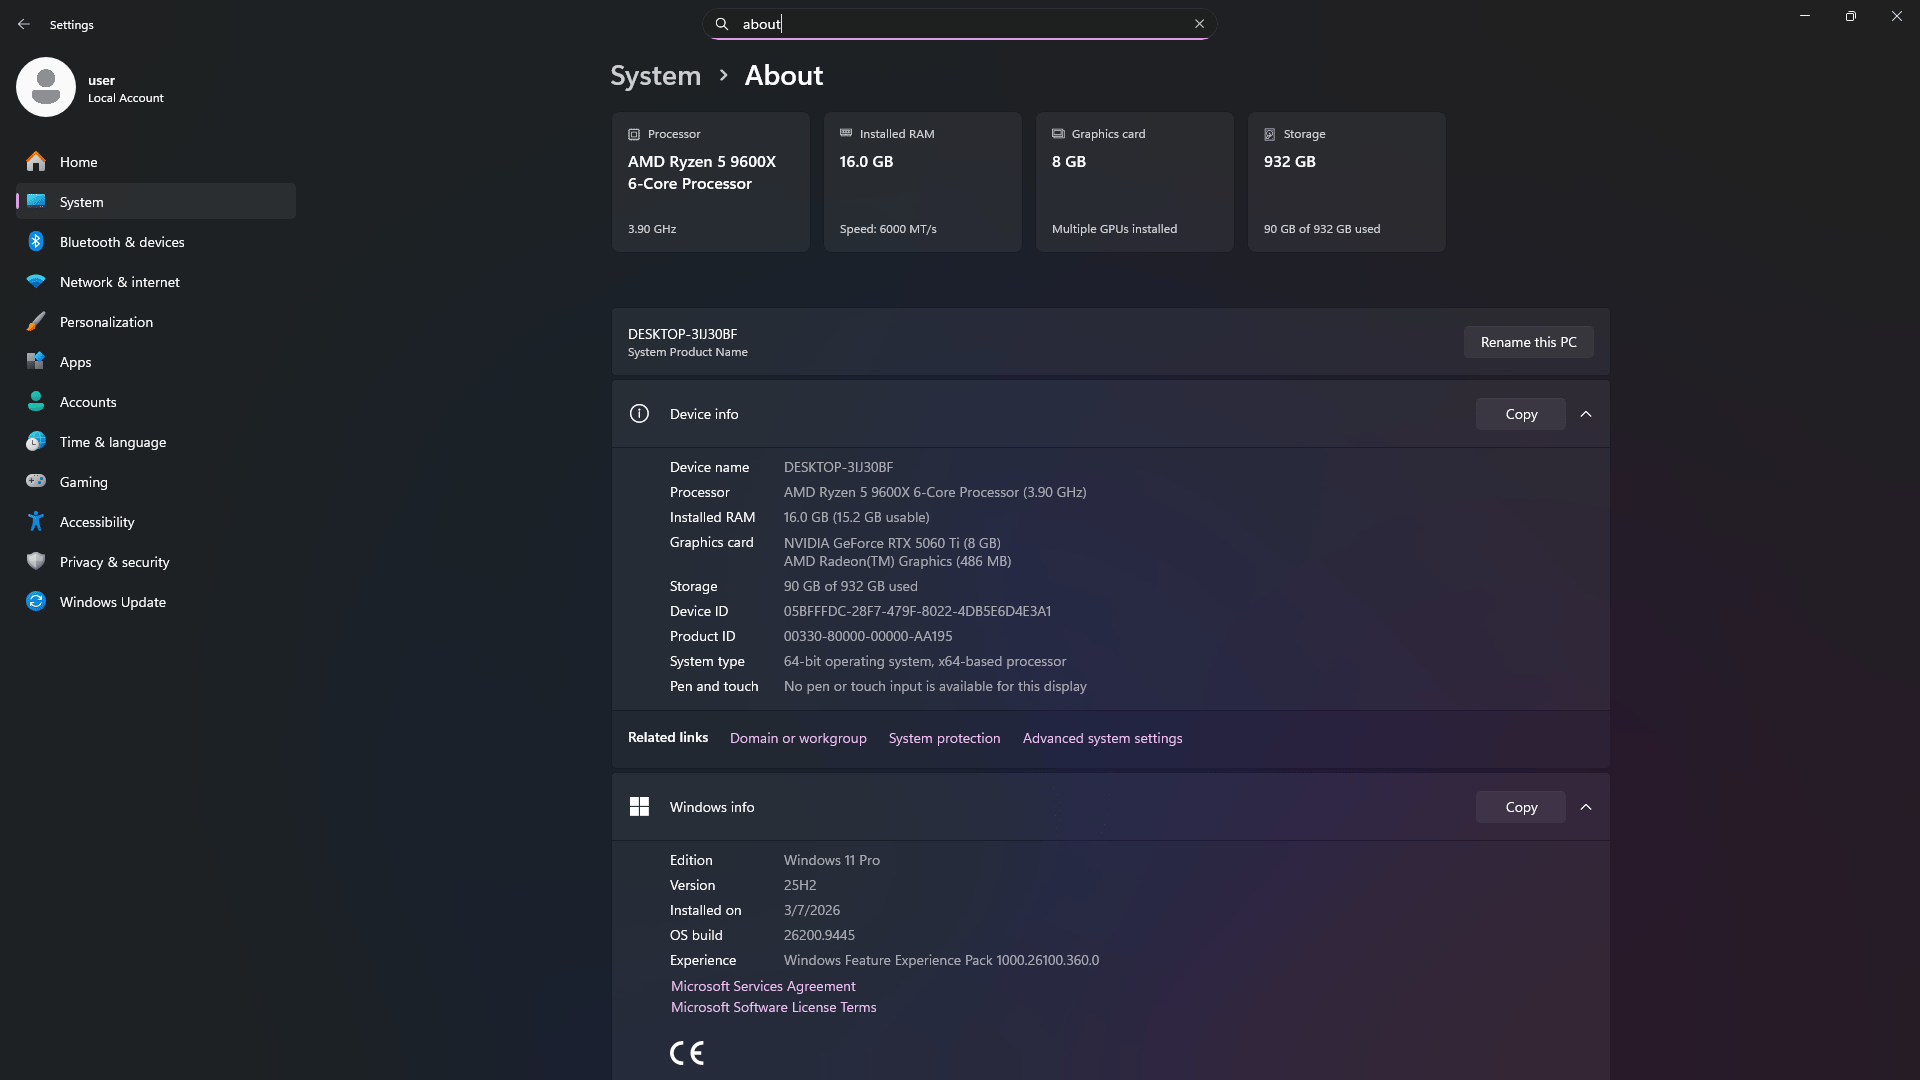Click the Processor summary card

[x=710, y=182]
